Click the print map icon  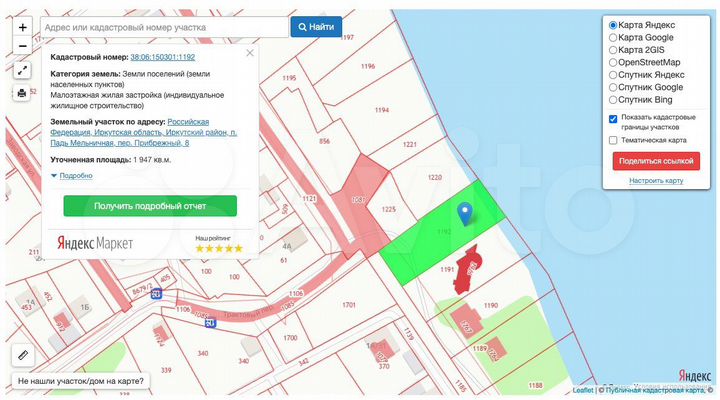tap(22, 93)
